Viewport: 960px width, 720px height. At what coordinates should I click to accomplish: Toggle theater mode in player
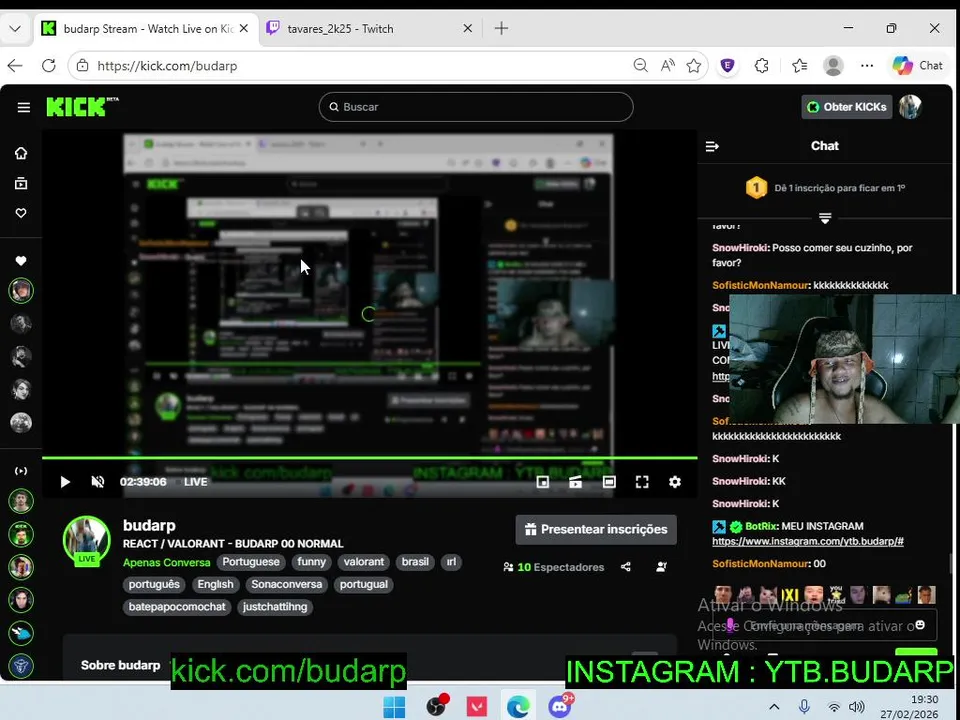click(x=609, y=482)
